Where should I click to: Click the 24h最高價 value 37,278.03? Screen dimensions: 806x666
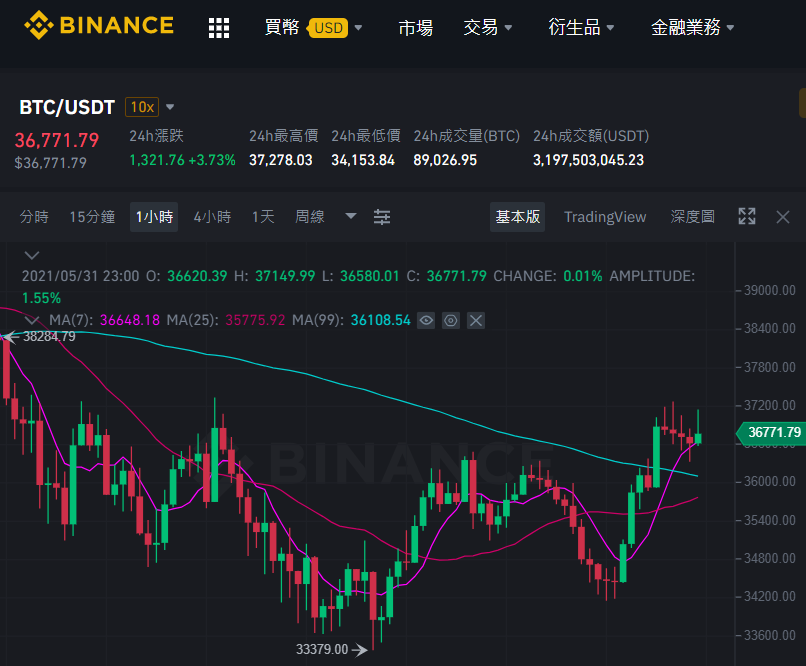coord(281,160)
